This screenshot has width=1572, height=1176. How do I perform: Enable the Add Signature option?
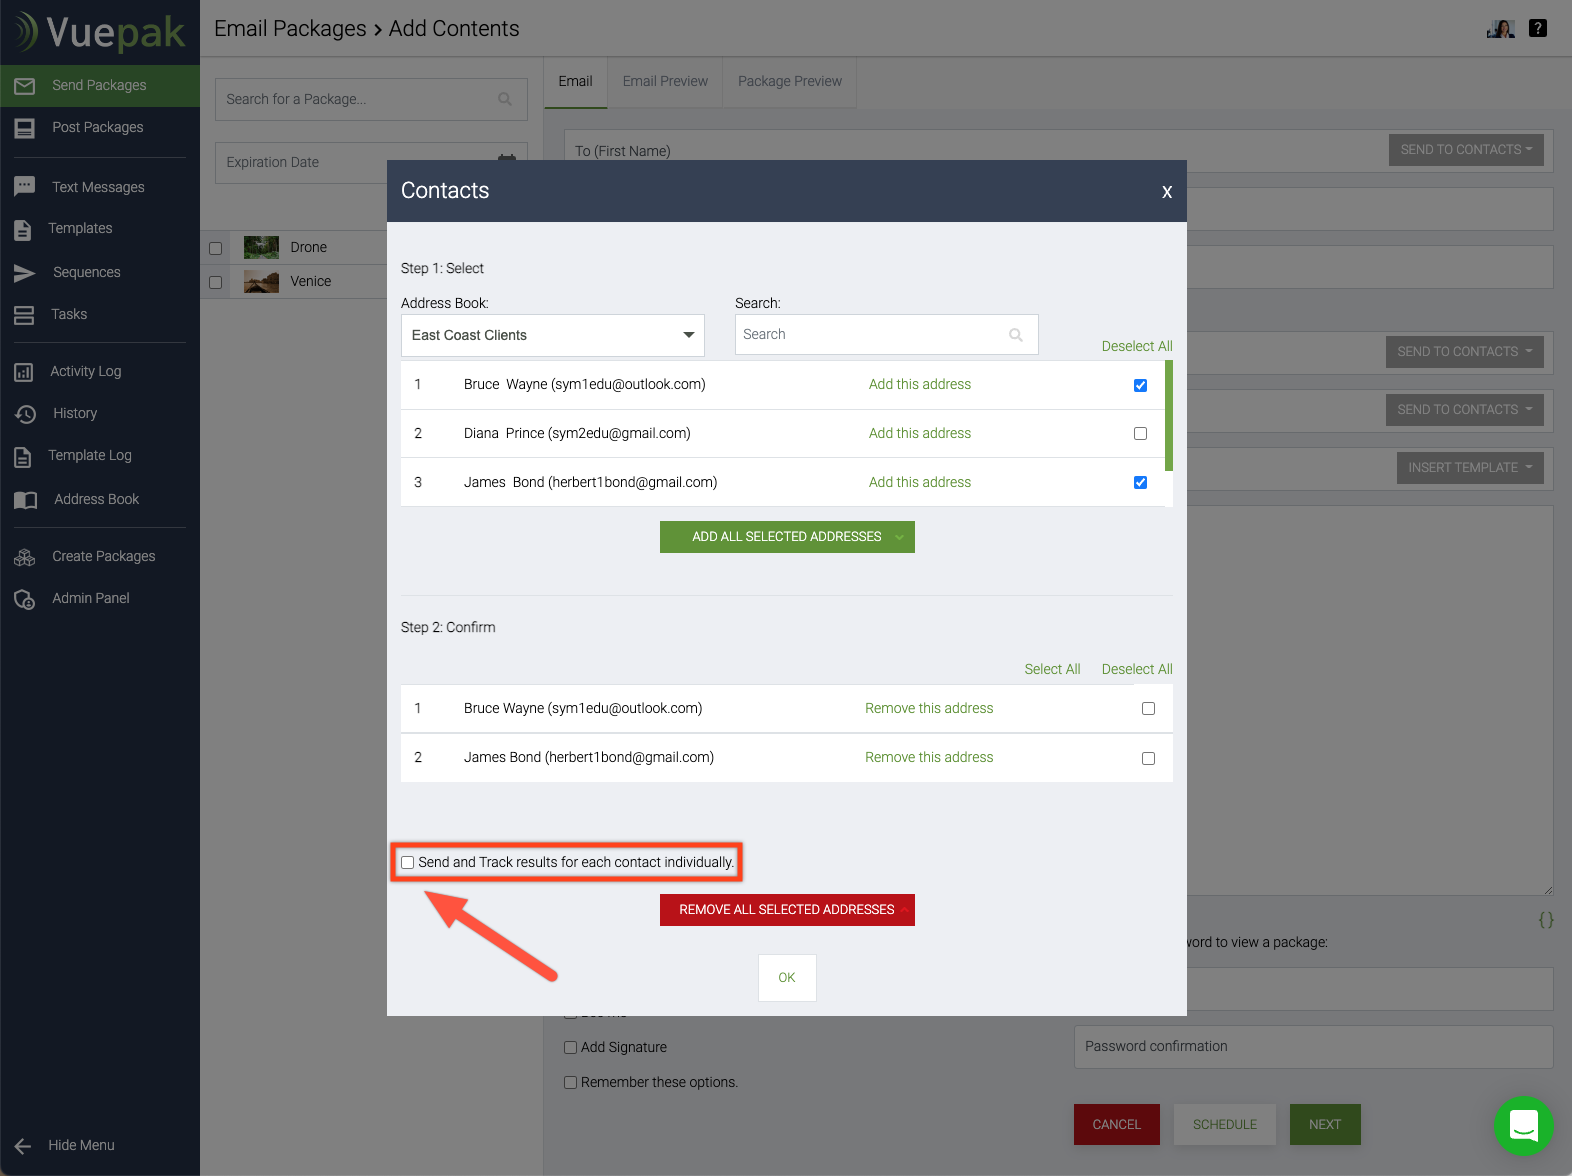click(x=571, y=1047)
